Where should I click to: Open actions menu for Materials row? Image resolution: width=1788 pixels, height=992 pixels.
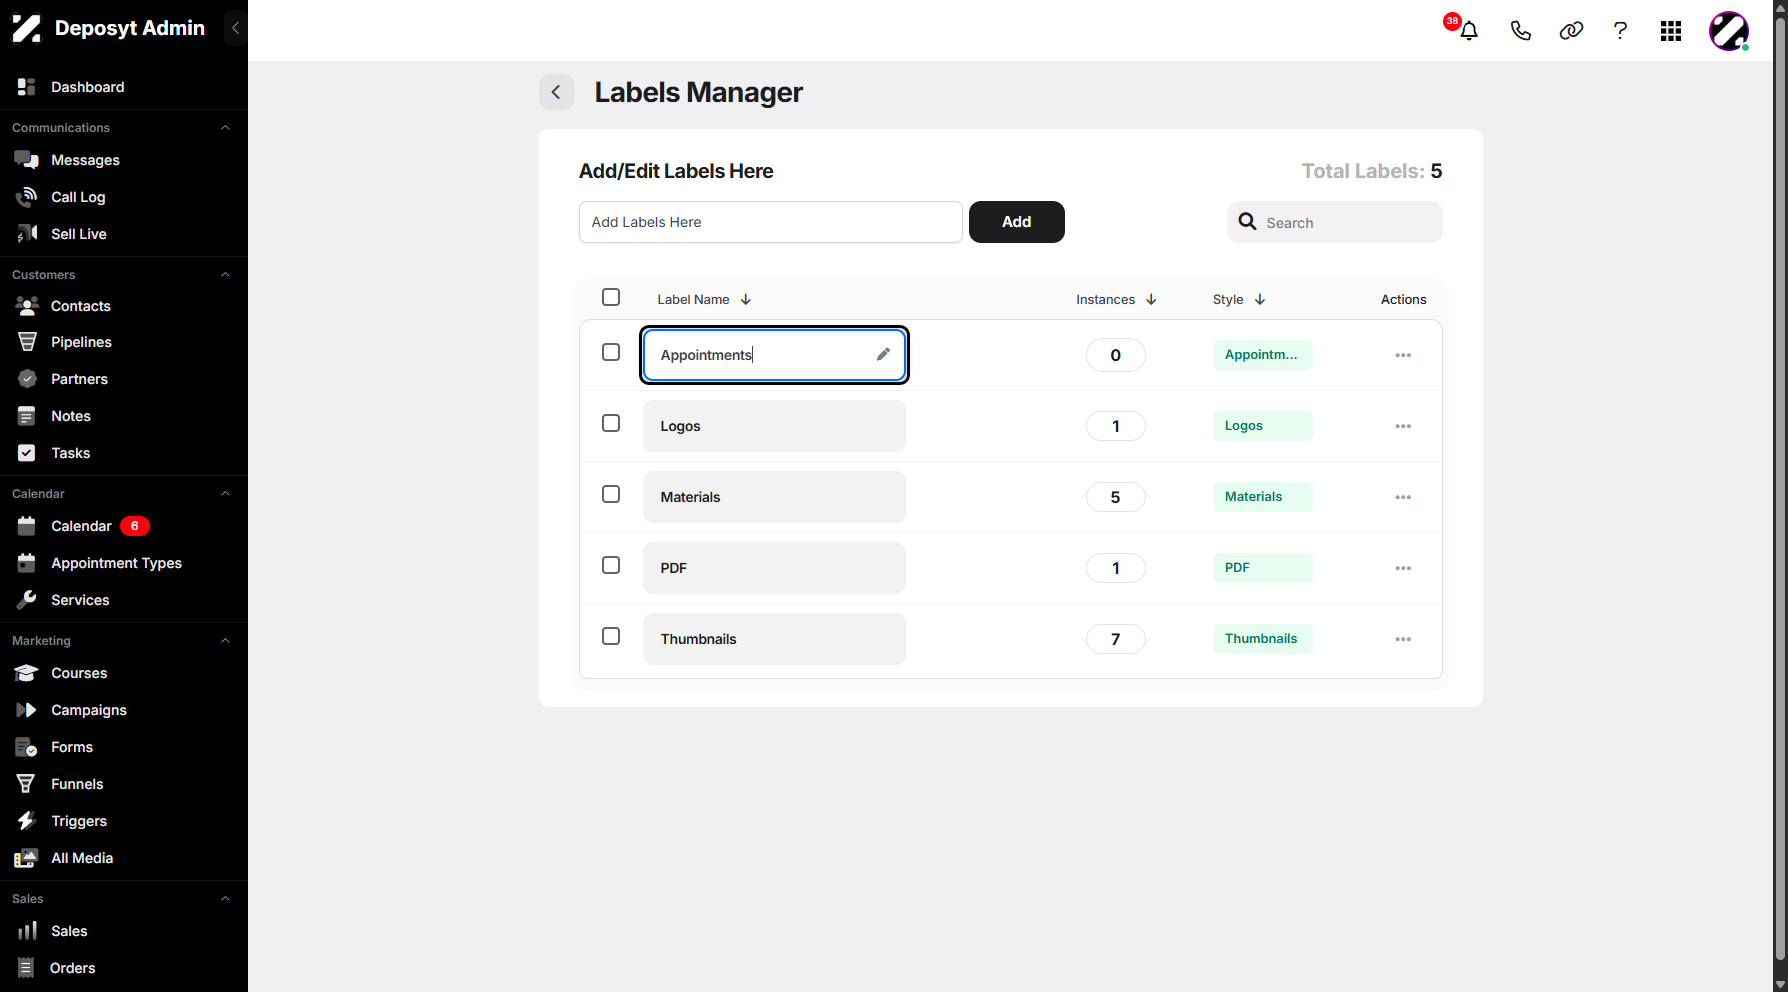click(1403, 497)
